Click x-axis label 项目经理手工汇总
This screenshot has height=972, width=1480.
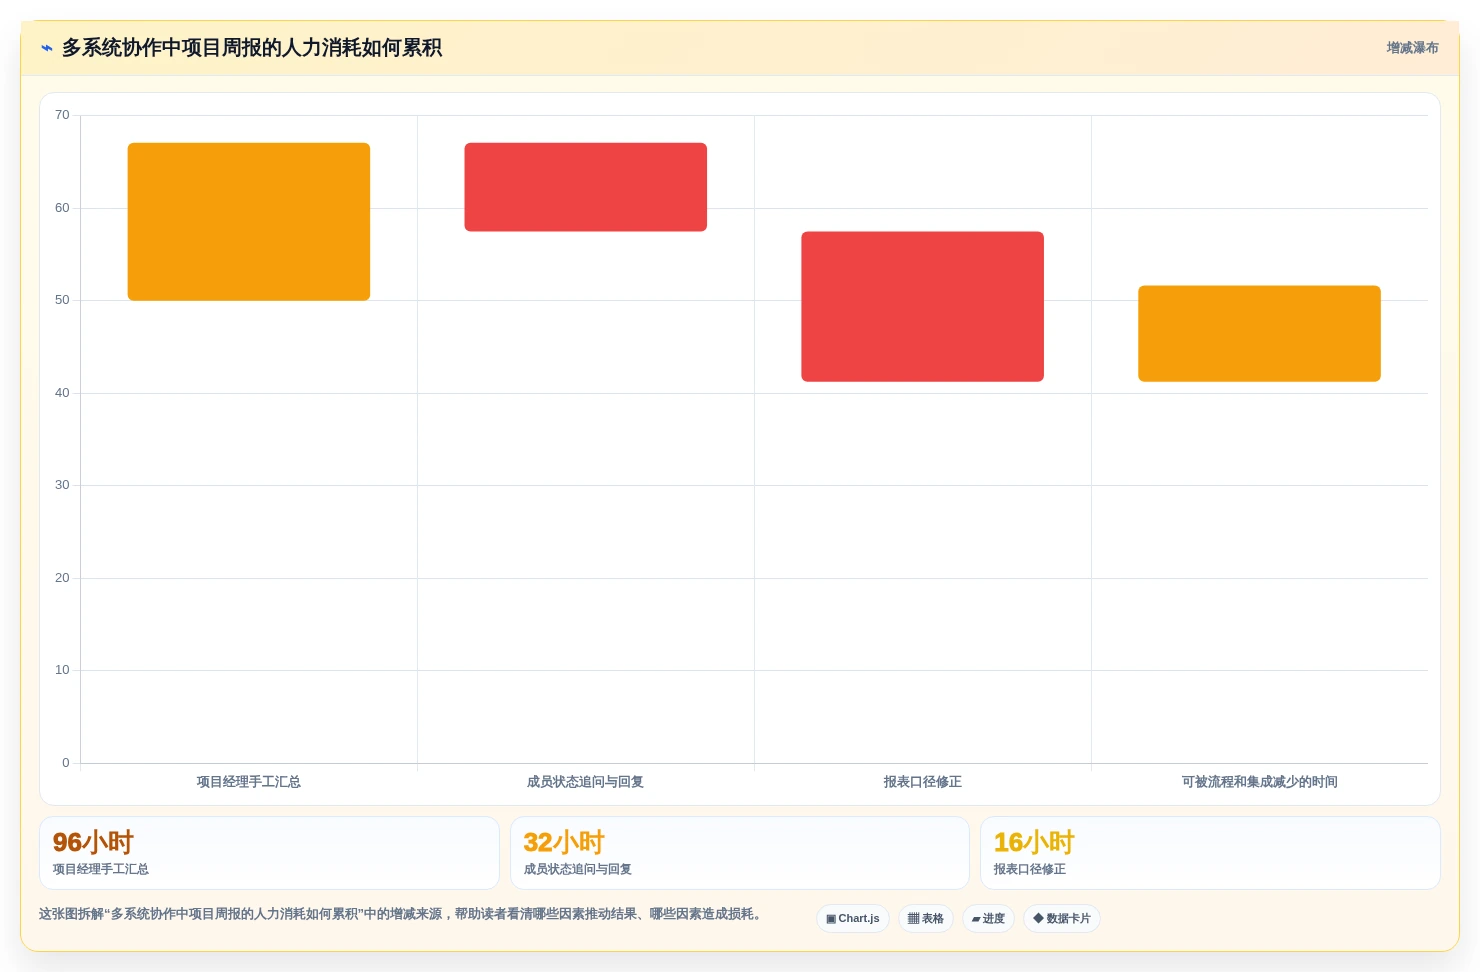coord(249,782)
